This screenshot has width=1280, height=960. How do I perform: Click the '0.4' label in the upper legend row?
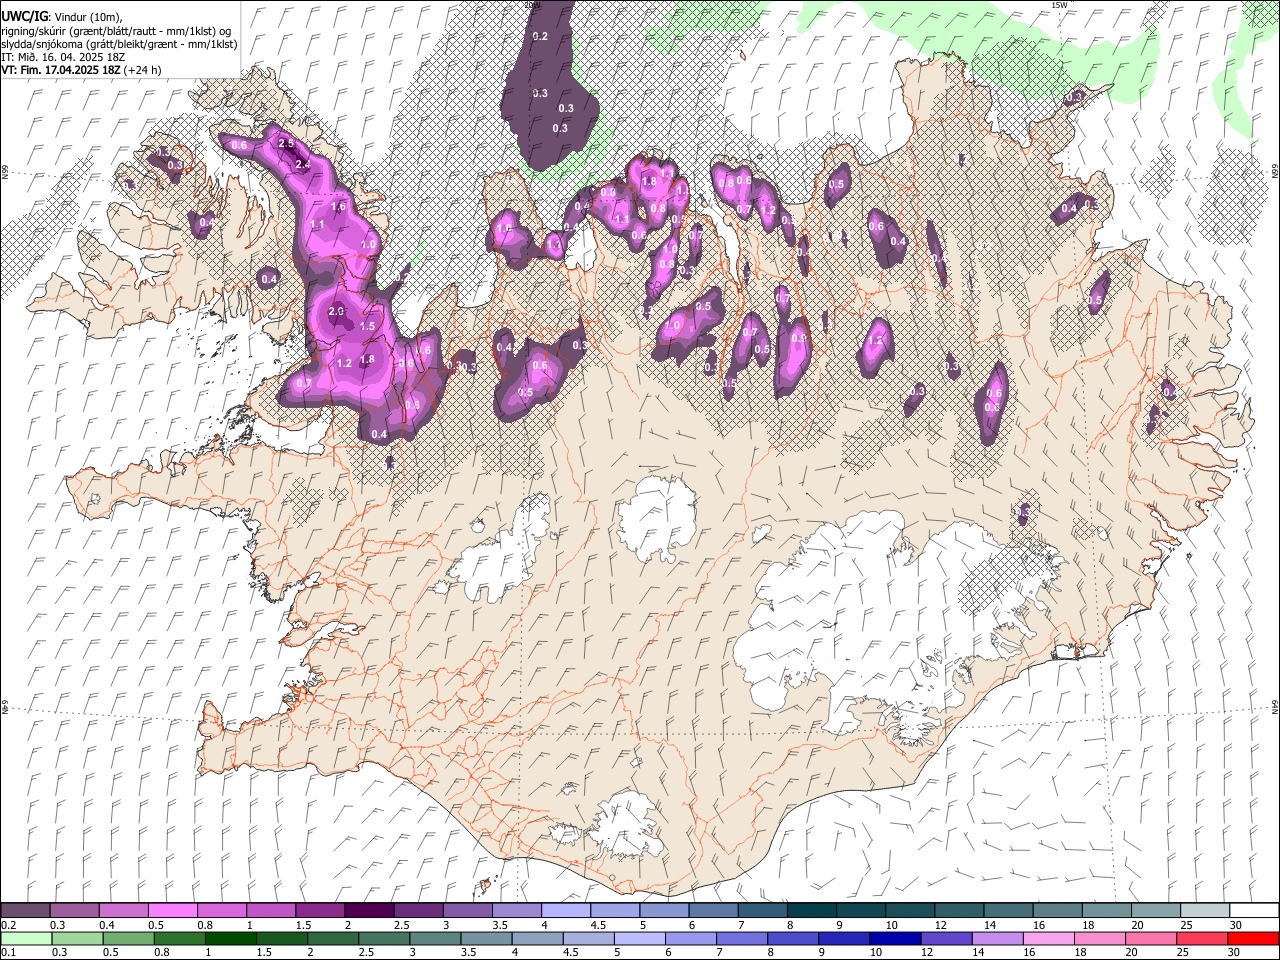(108, 925)
